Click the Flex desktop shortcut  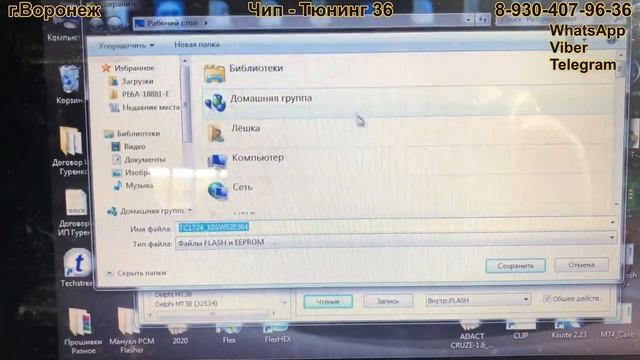[229, 334]
